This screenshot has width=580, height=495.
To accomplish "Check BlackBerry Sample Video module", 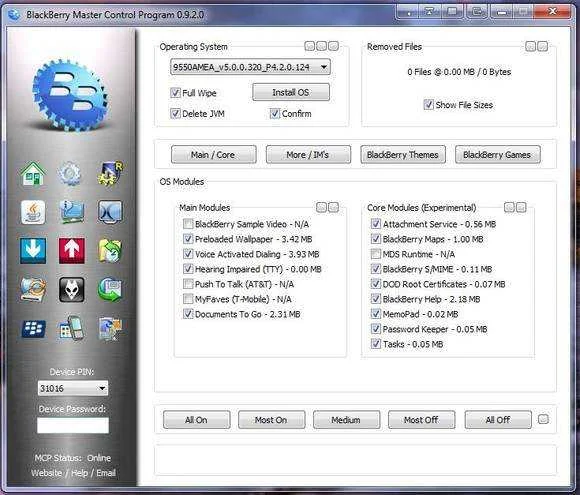I will (188, 224).
